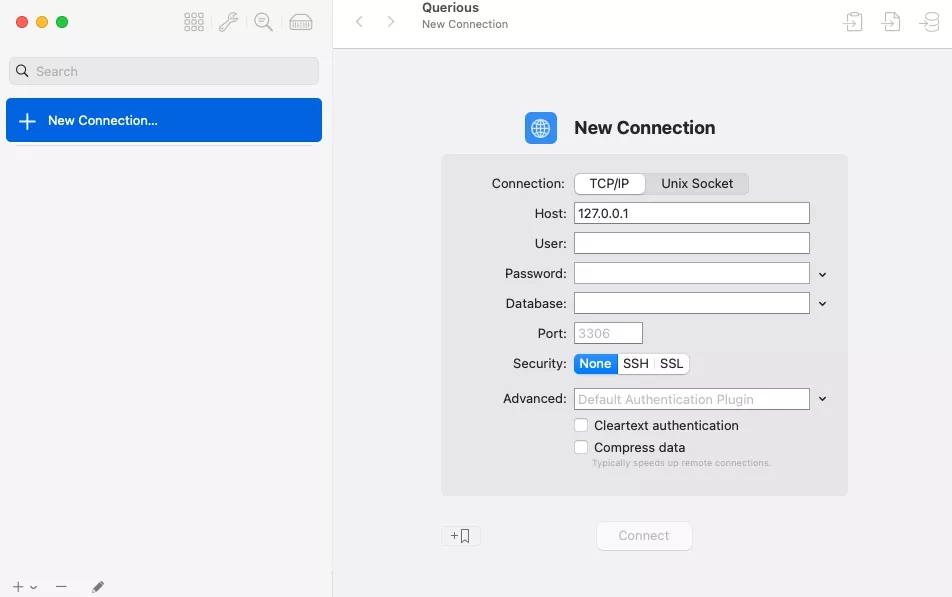Image resolution: width=952 pixels, height=597 pixels.
Task: Enable Compress data checkbox
Action: click(x=581, y=447)
